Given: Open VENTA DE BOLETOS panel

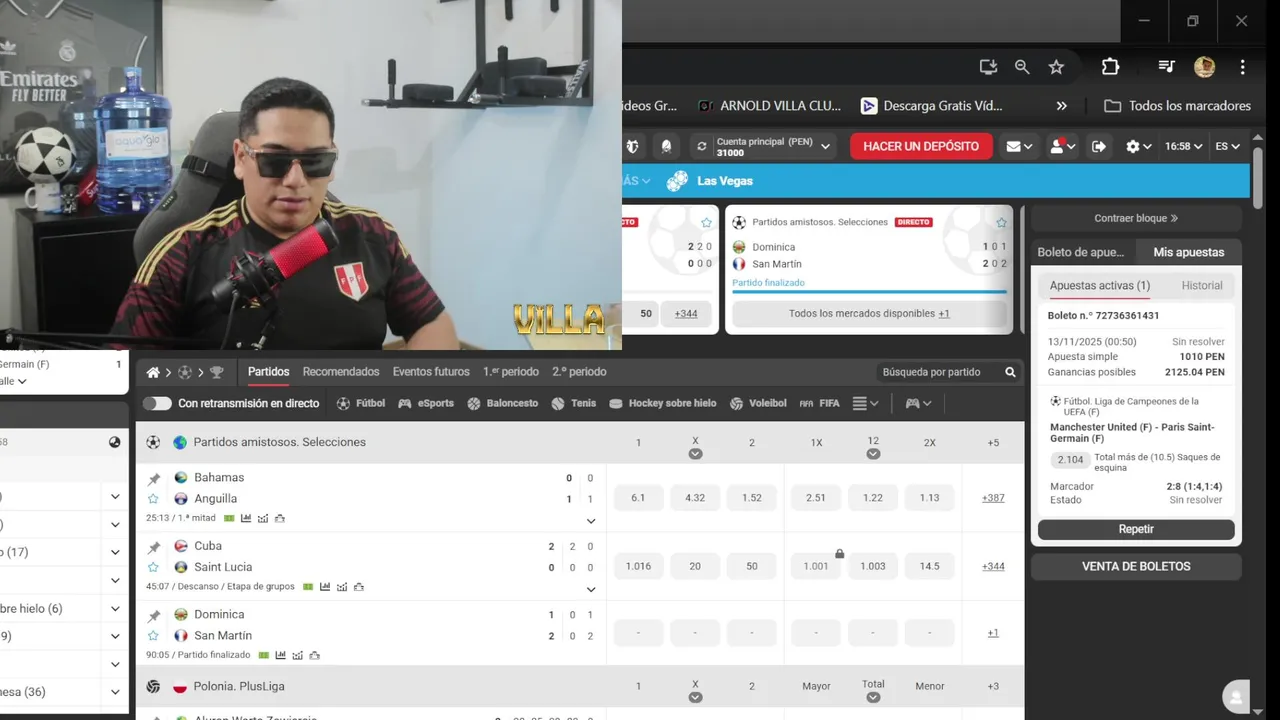Looking at the screenshot, I should (1136, 566).
